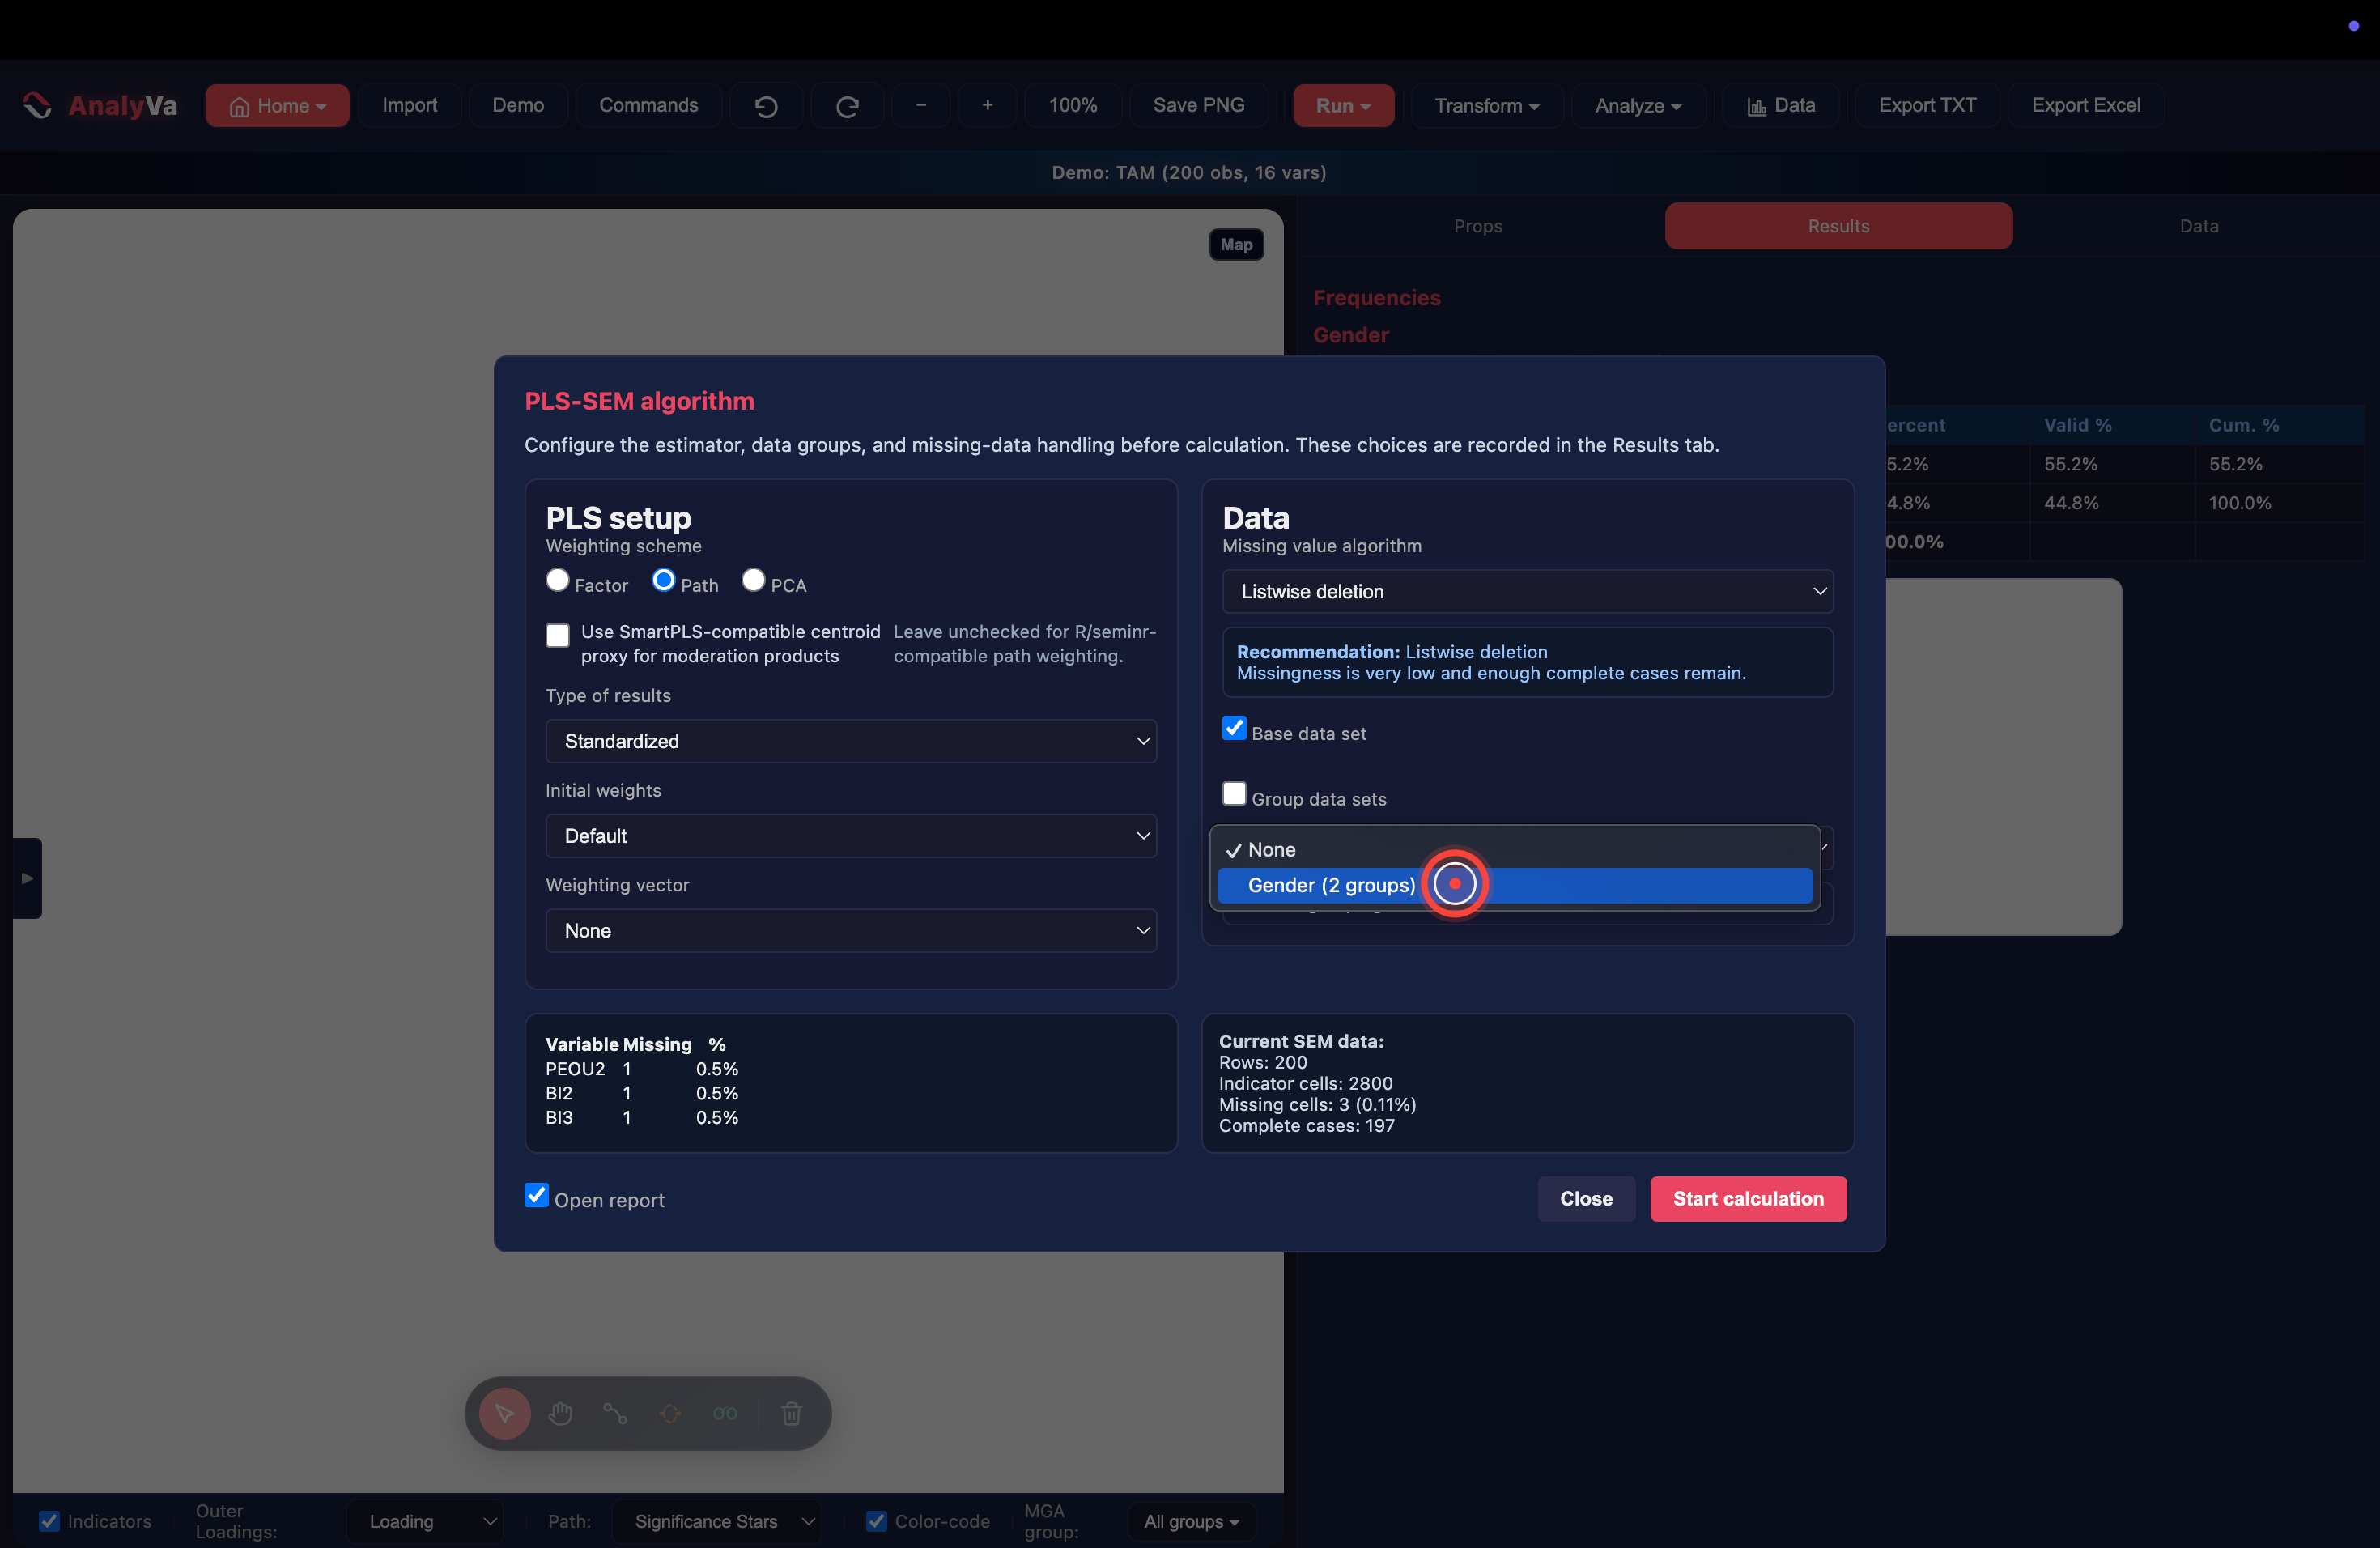Select None in the grouping list
Viewport: 2380px width, 1548px height.
click(x=1514, y=850)
